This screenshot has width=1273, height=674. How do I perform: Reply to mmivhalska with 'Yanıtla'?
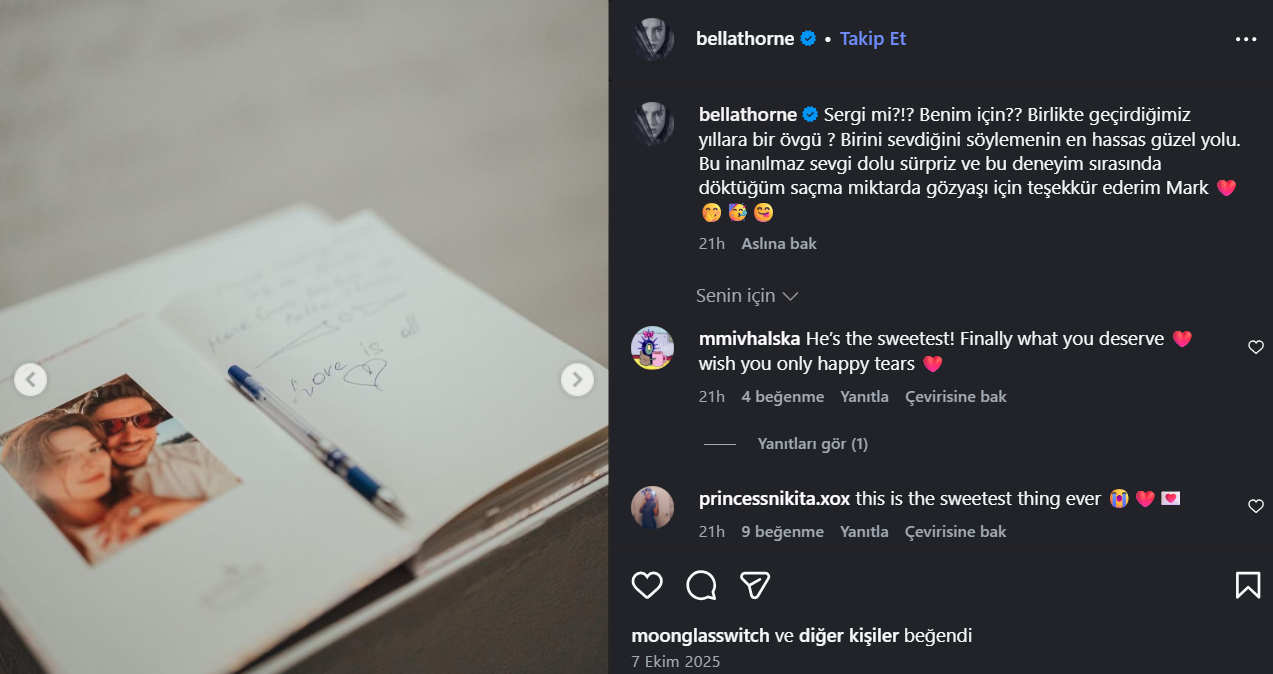[864, 397]
